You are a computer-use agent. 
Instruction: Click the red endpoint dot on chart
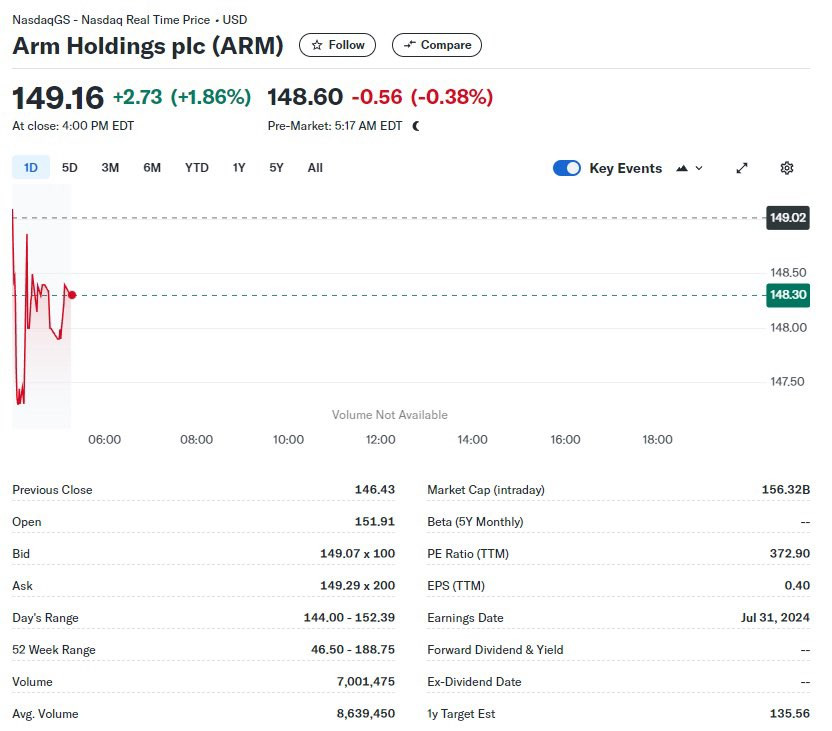[72, 295]
